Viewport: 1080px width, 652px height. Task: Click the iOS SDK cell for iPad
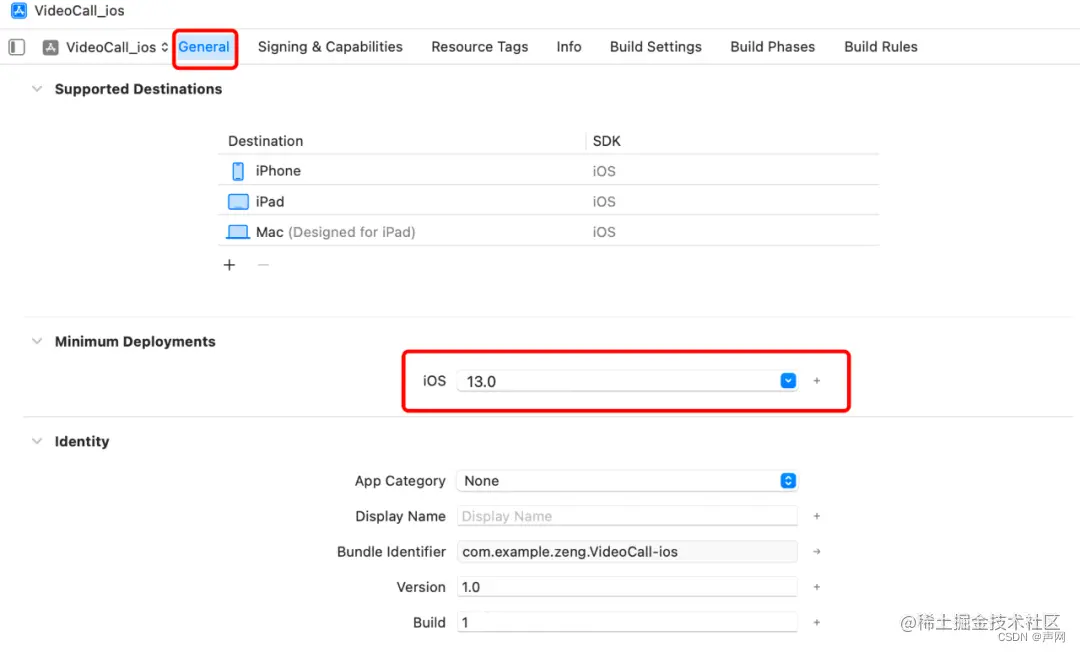604,202
